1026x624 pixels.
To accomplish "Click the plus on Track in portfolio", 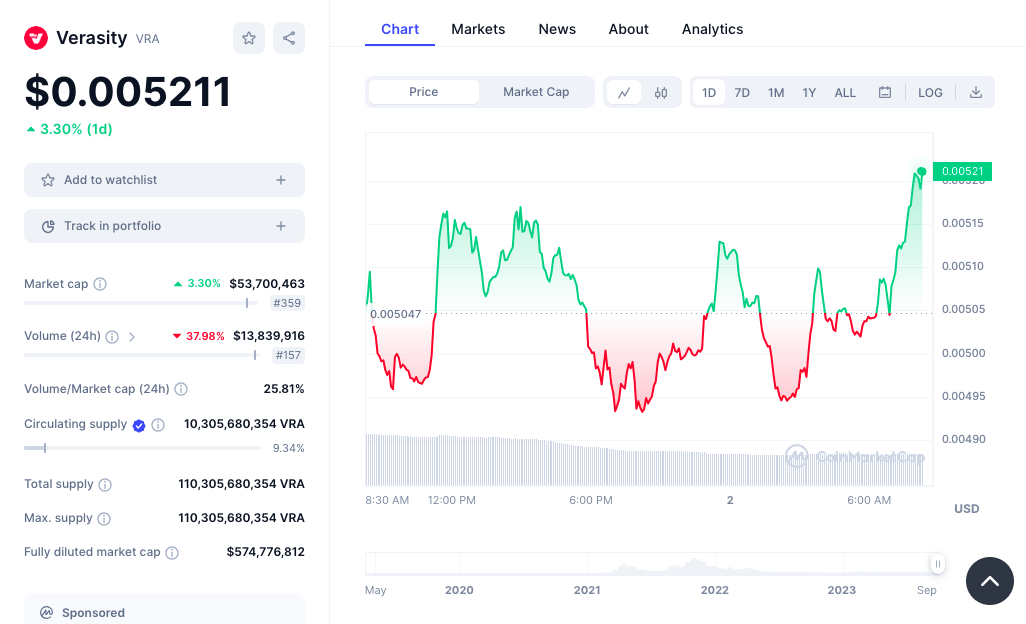I will pos(281,226).
